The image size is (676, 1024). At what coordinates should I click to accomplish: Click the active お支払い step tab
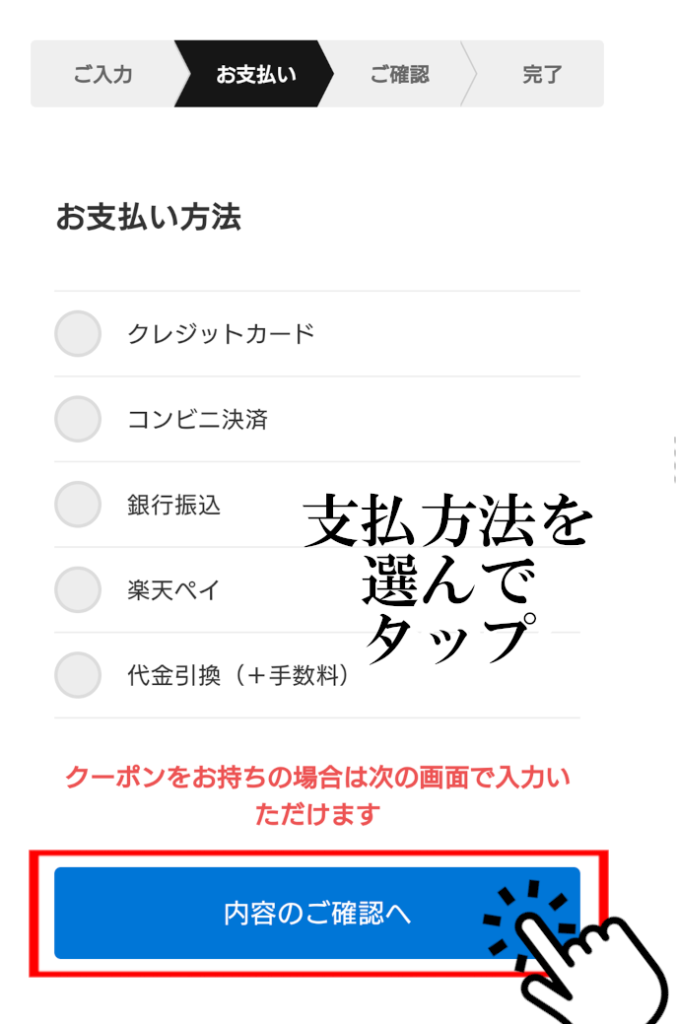256,74
